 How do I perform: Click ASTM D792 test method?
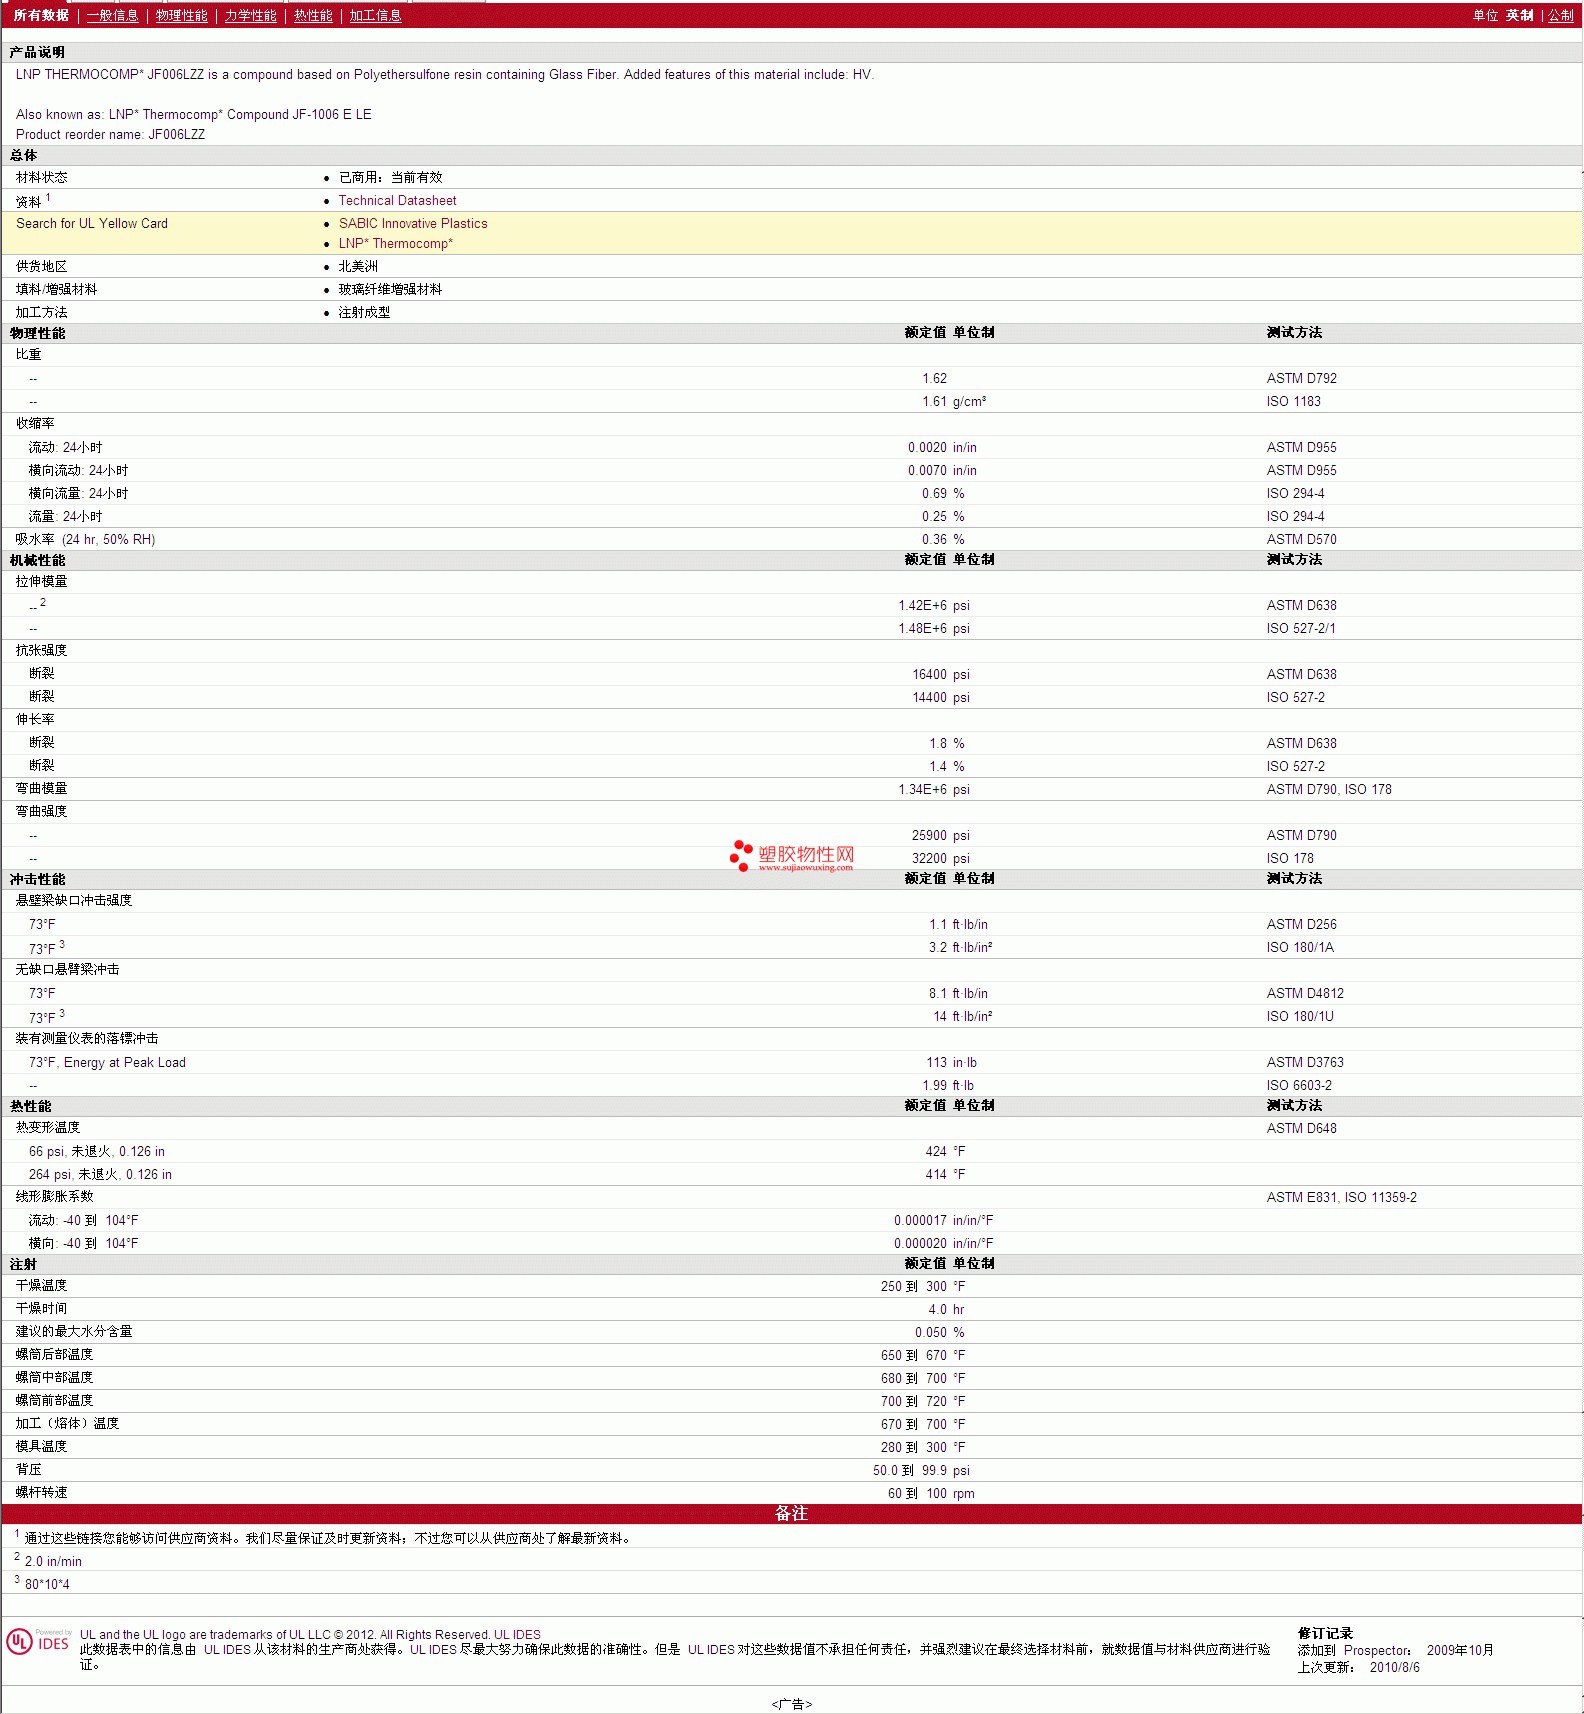coord(1301,378)
